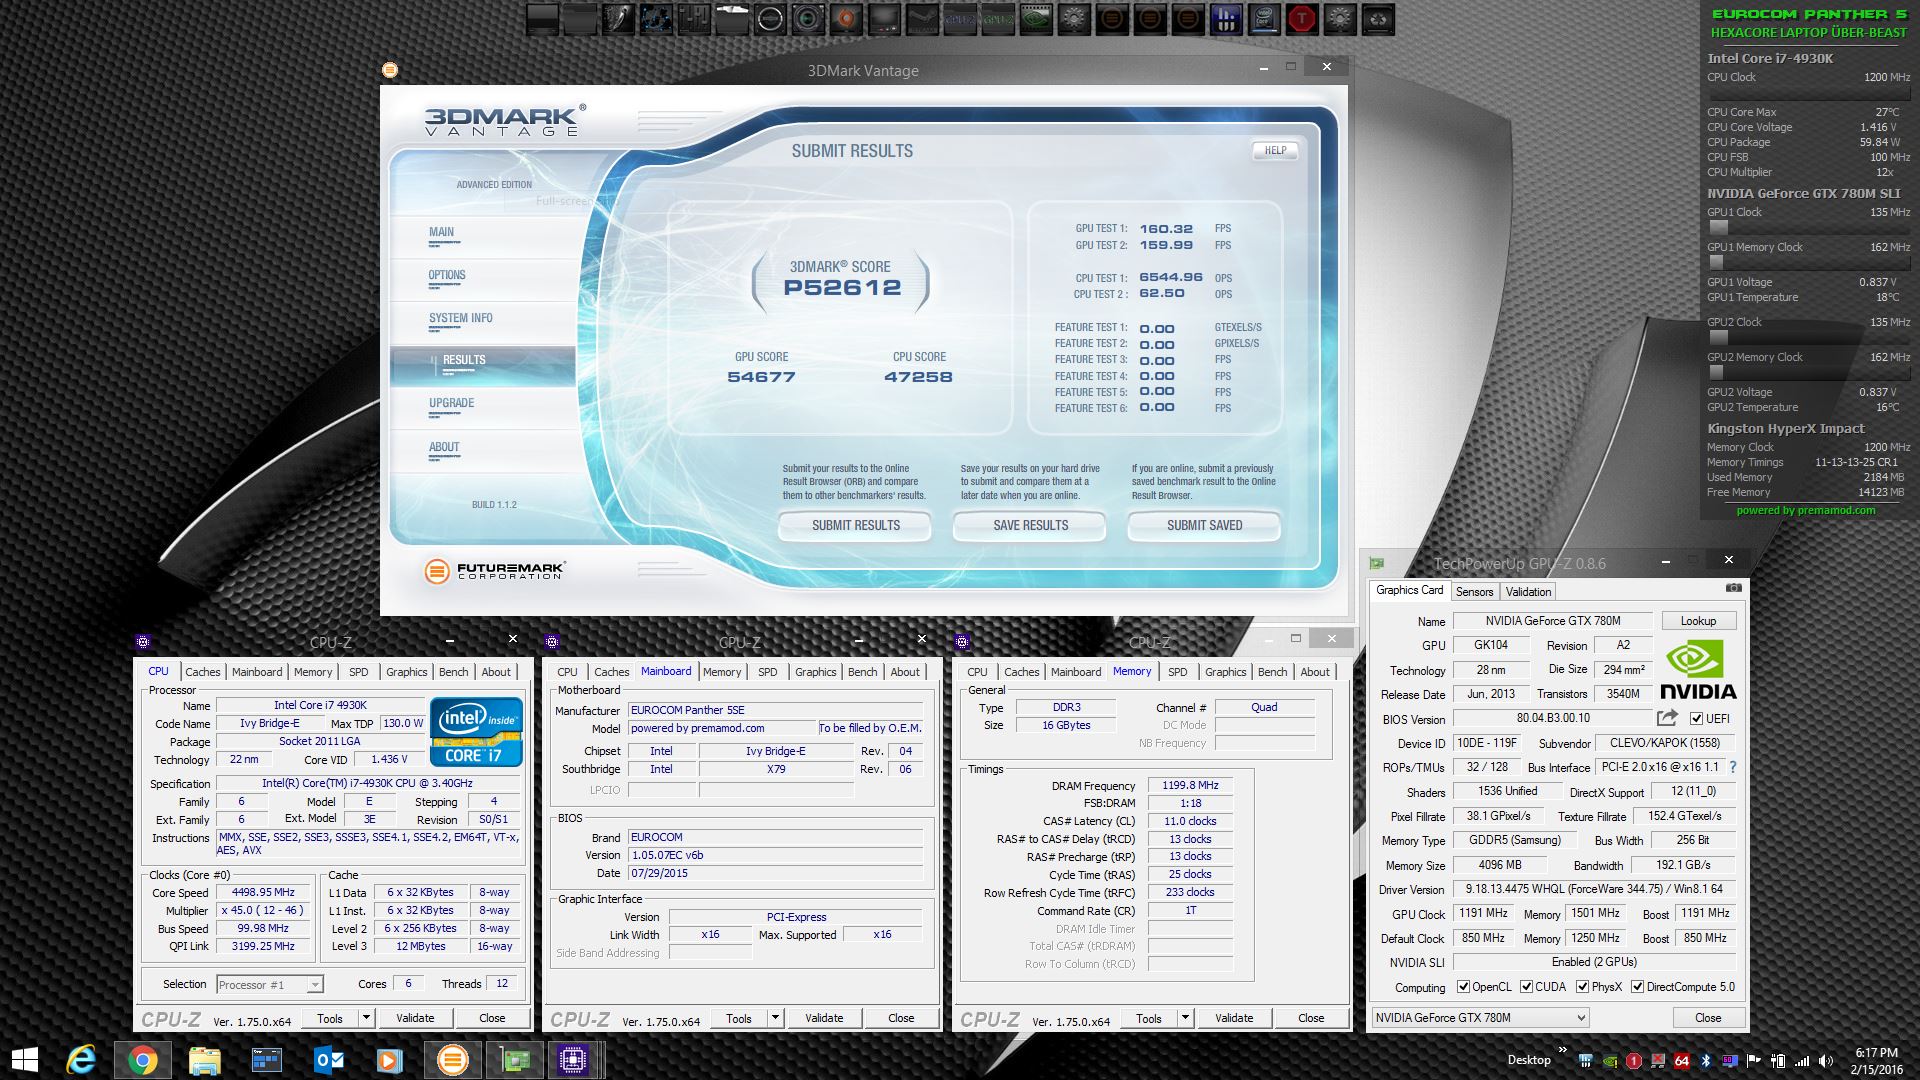Click SAVE RESULTS button in 3DMark
This screenshot has height=1080, width=1920.
coord(1030,525)
